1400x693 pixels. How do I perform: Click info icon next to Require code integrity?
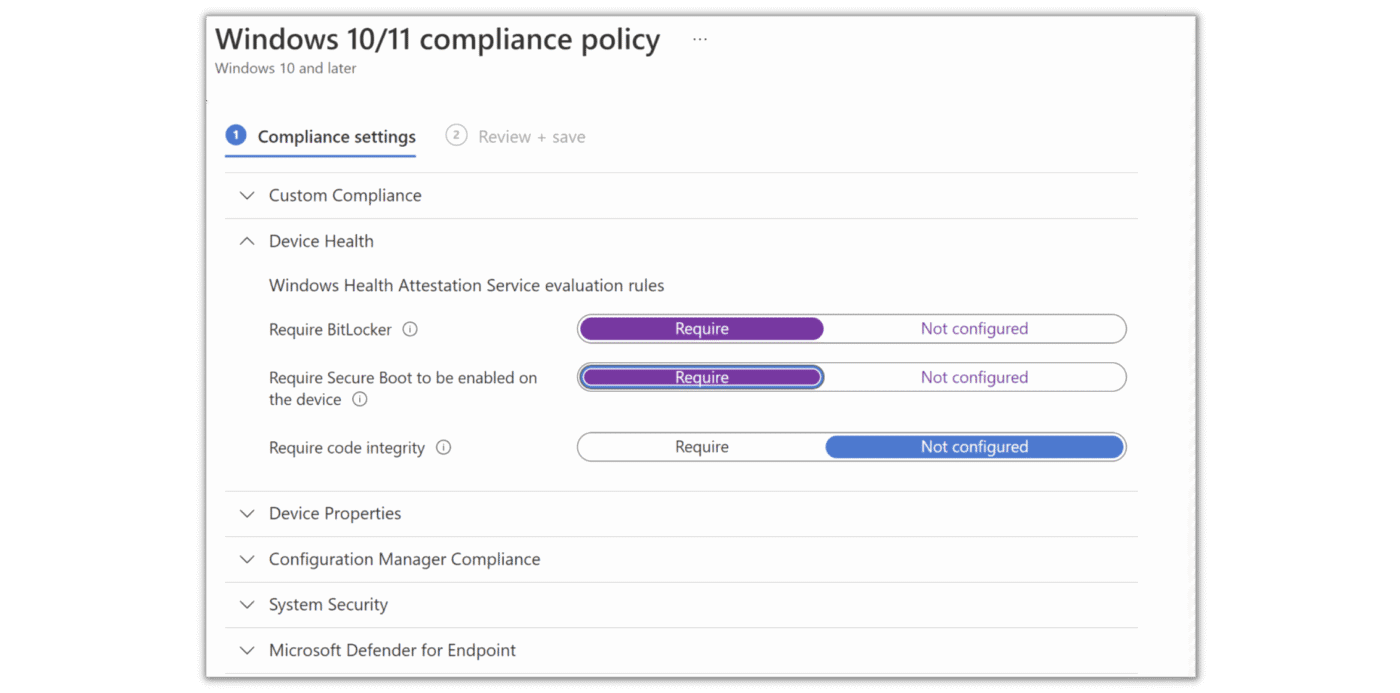444,448
